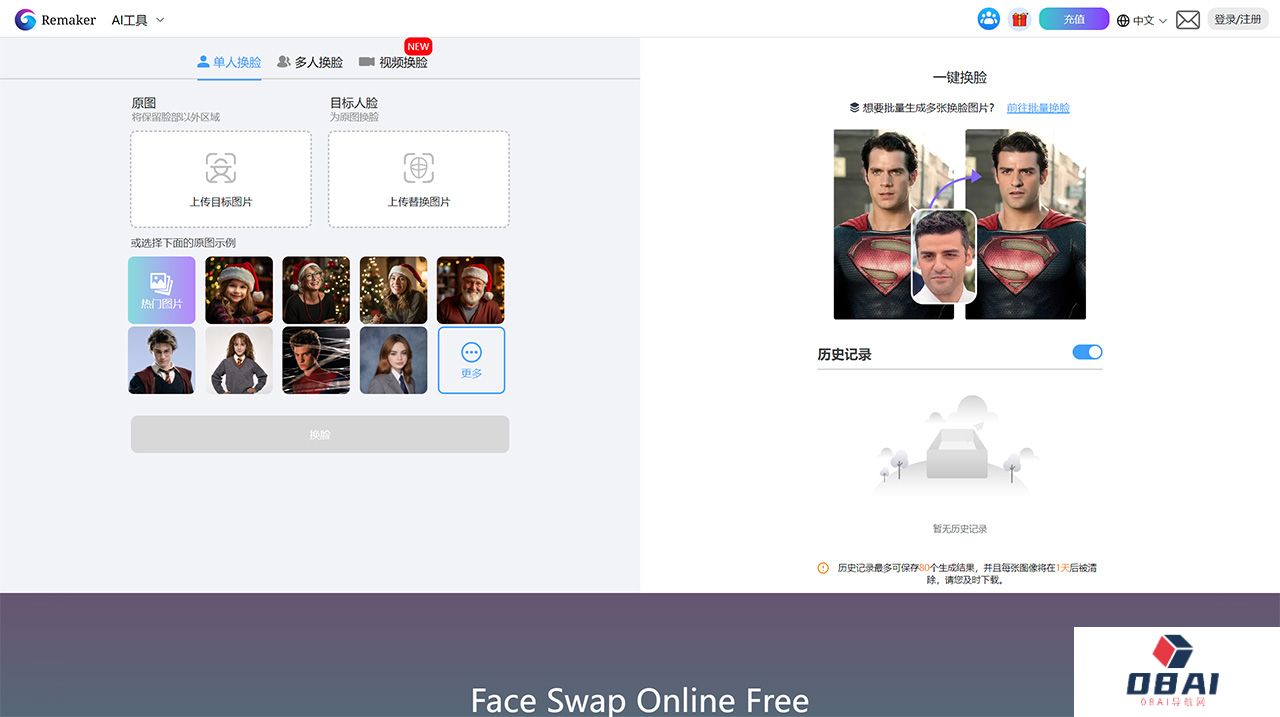Switch to the 视频换脸 tab

[x=393, y=62]
